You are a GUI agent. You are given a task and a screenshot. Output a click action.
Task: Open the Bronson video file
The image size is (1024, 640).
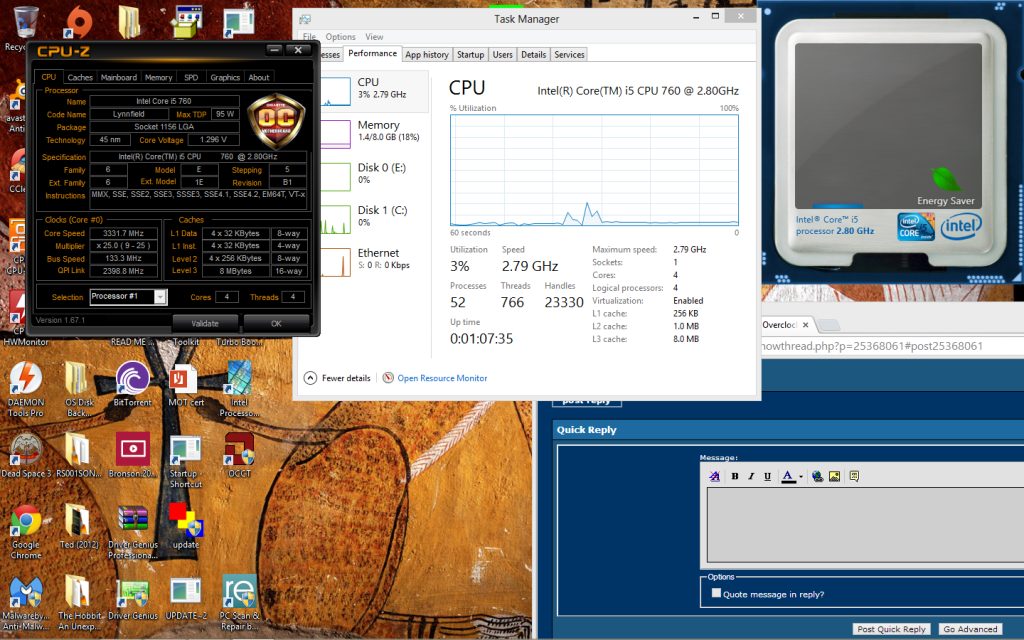(133, 449)
